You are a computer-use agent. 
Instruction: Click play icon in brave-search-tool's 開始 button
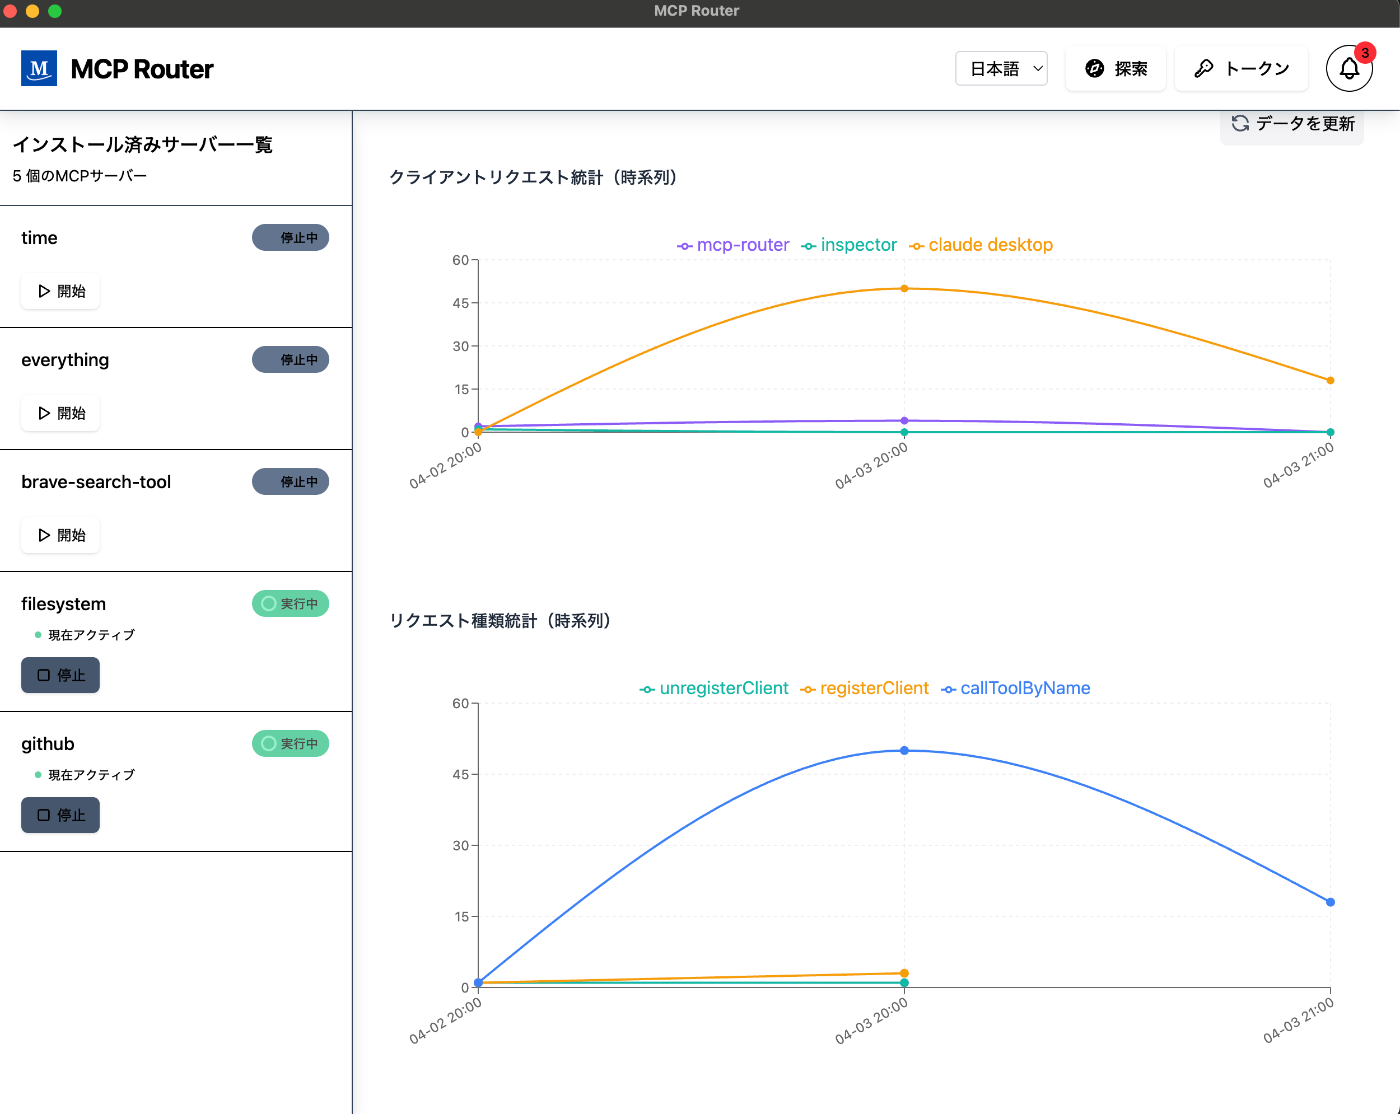(44, 535)
